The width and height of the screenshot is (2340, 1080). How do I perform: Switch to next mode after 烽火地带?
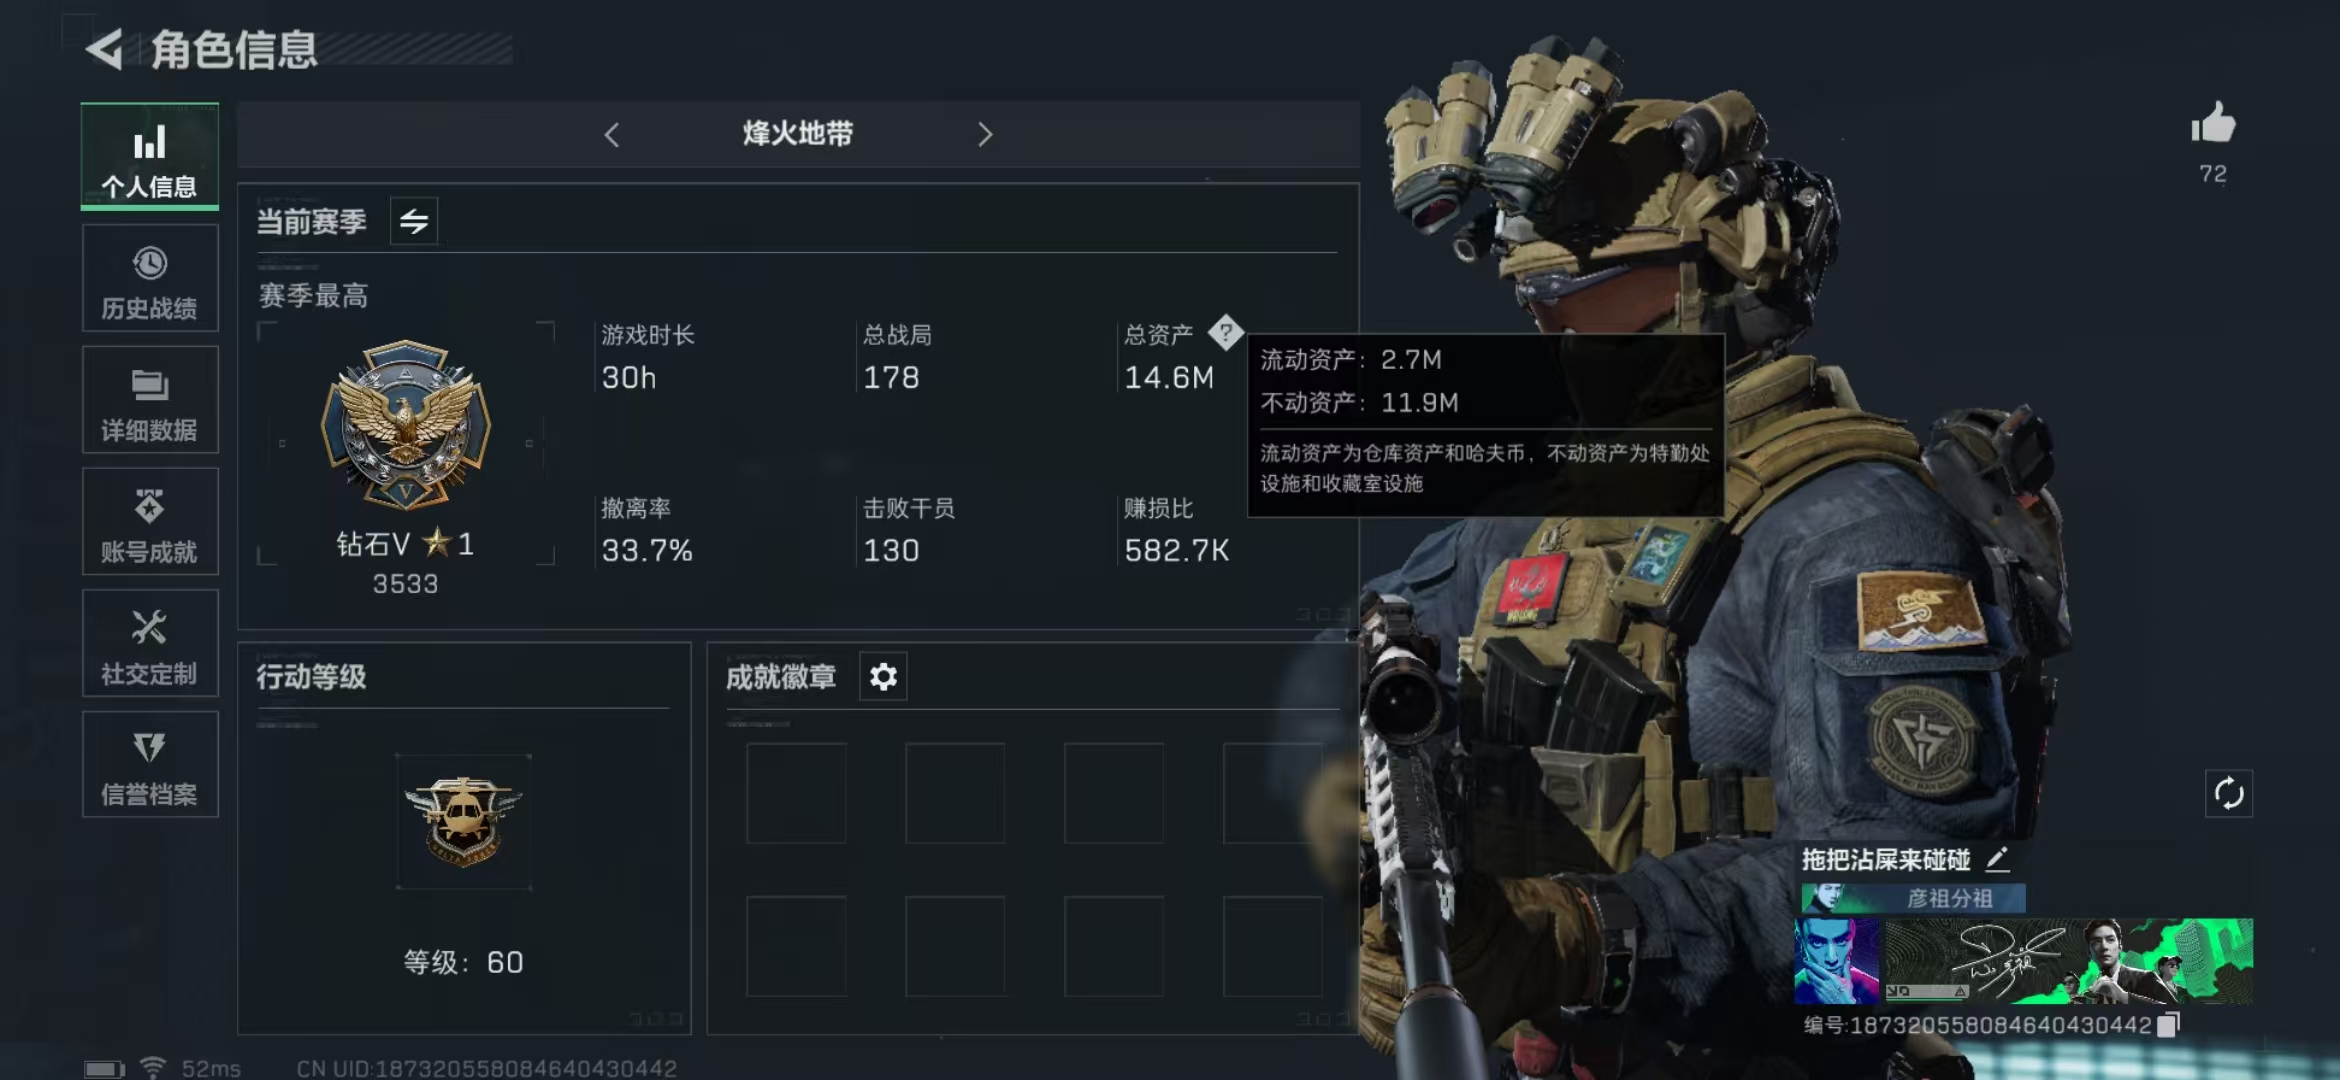click(x=985, y=135)
